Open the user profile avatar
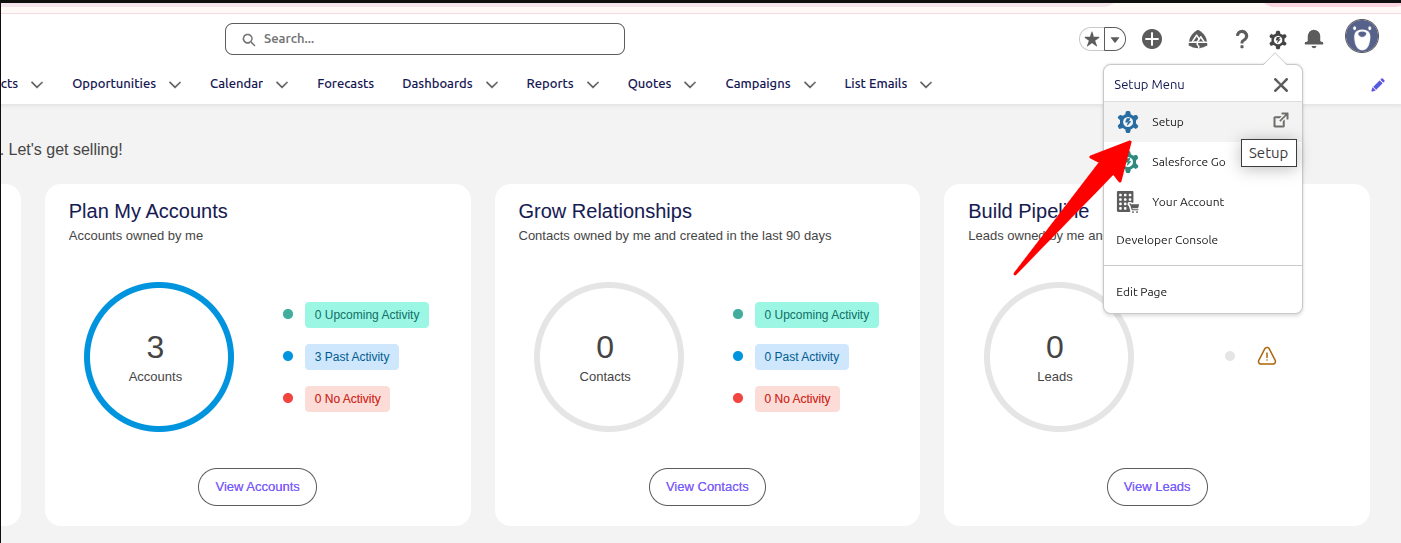This screenshot has width=1401, height=543. pos(1361,37)
